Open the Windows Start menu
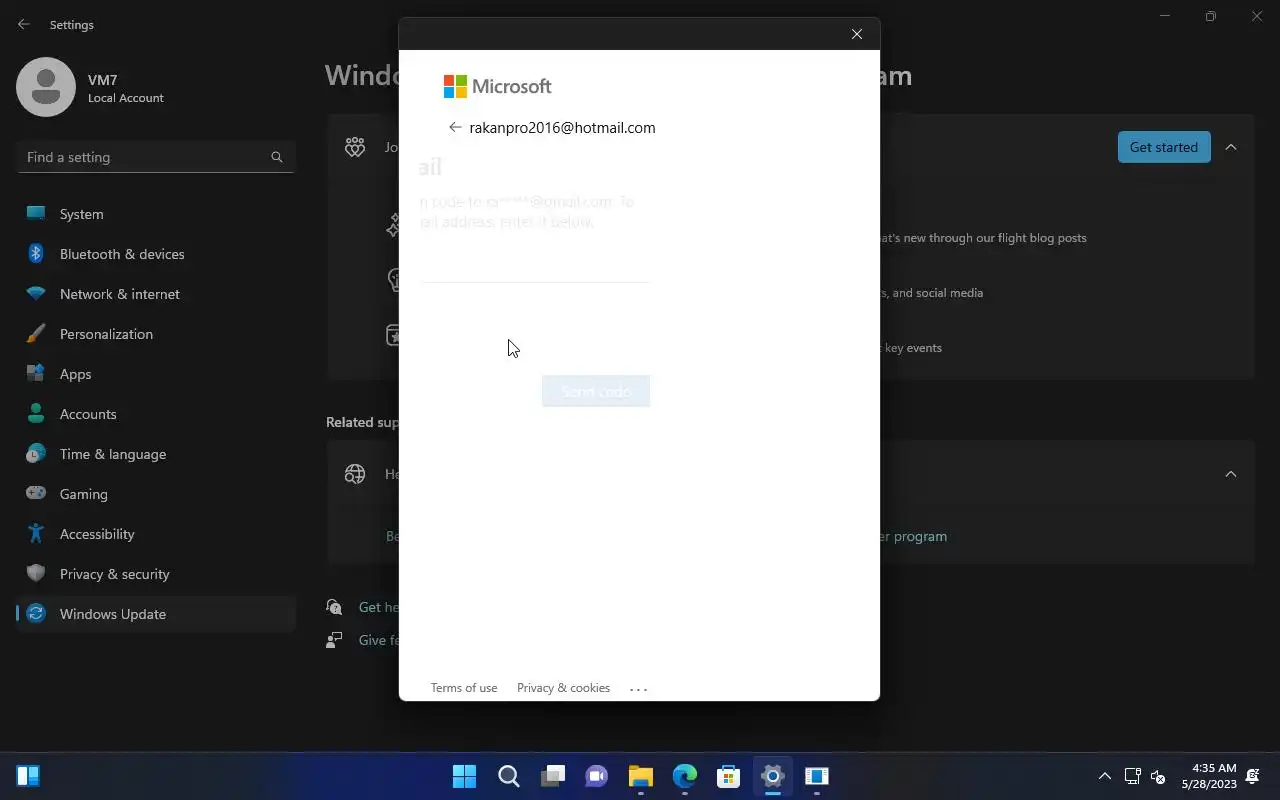The image size is (1280, 800). tap(464, 776)
